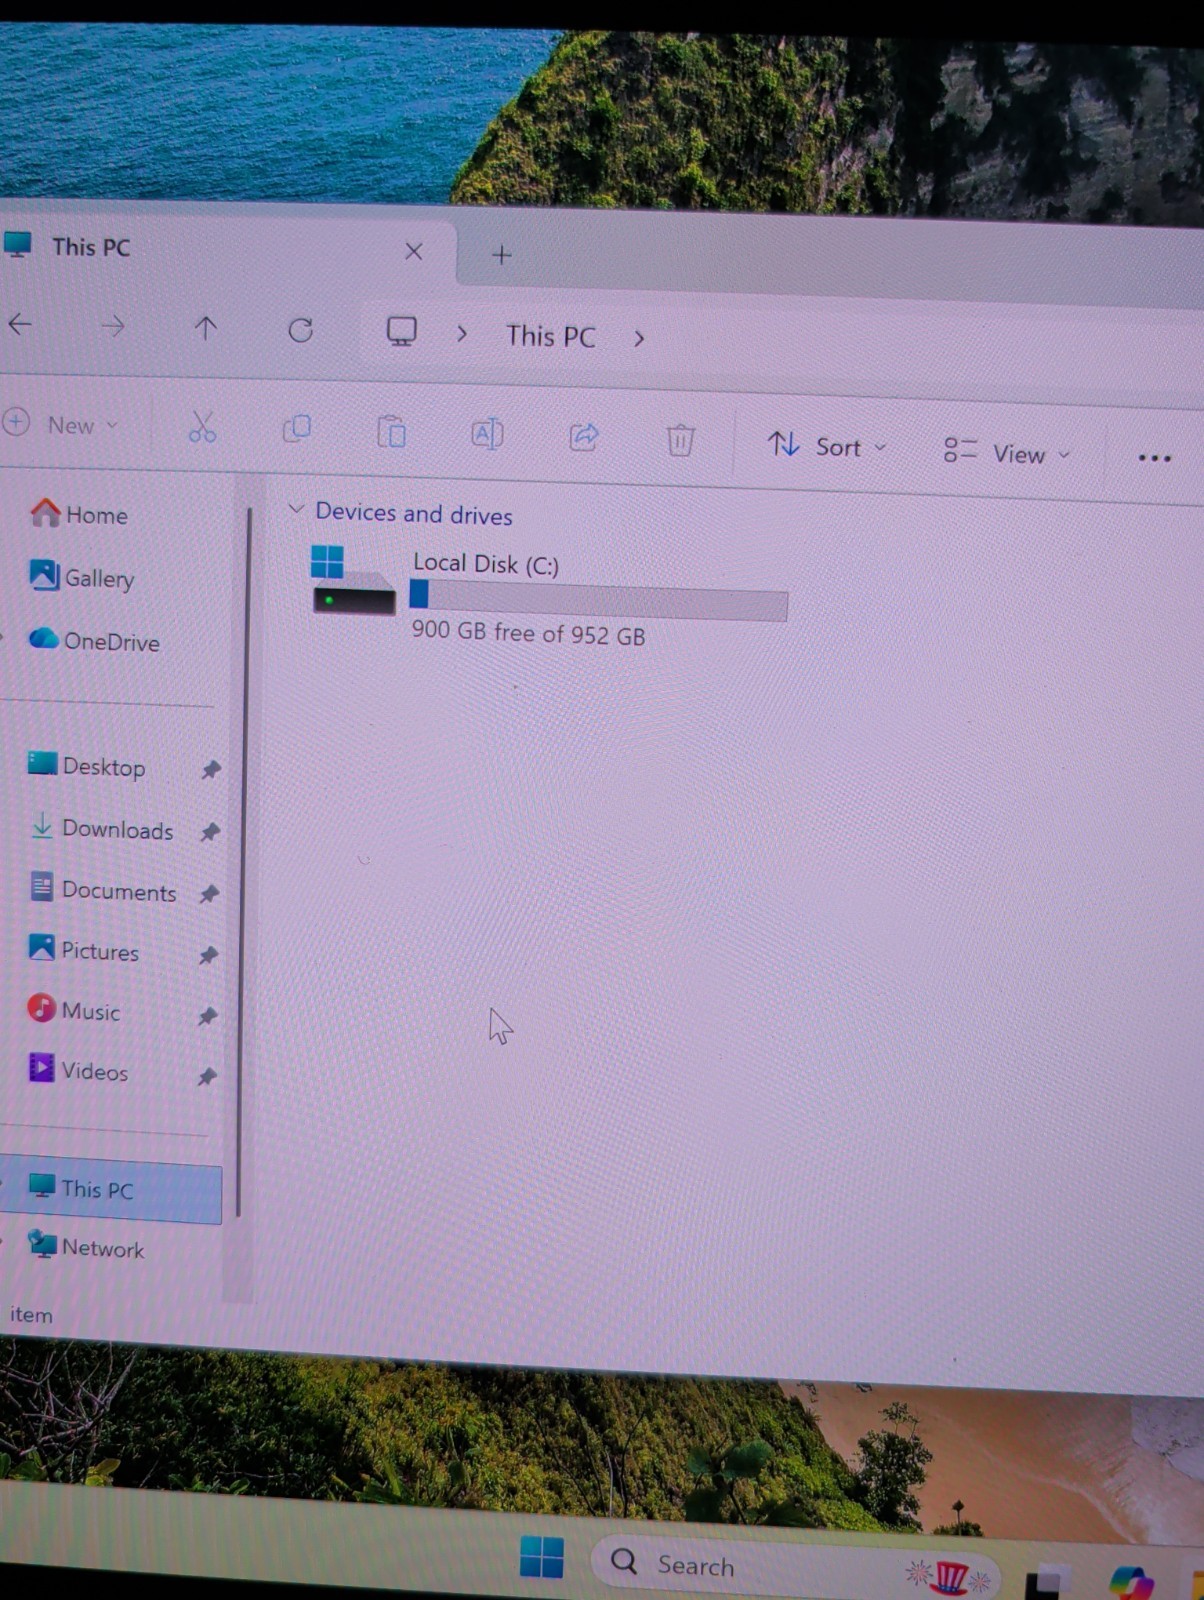The width and height of the screenshot is (1204, 1600).
Task: Open Network in navigation pane
Action: click(x=86, y=1246)
